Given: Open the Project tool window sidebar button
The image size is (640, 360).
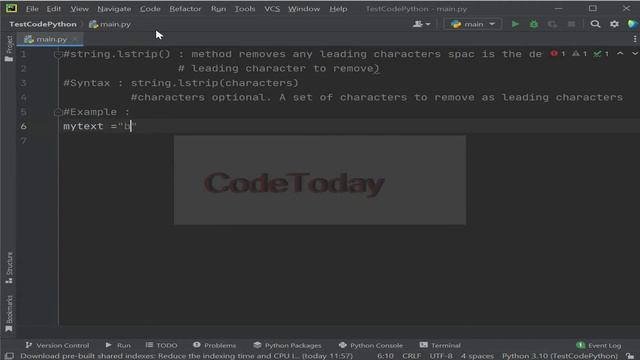Looking at the screenshot, I should 9,48.
